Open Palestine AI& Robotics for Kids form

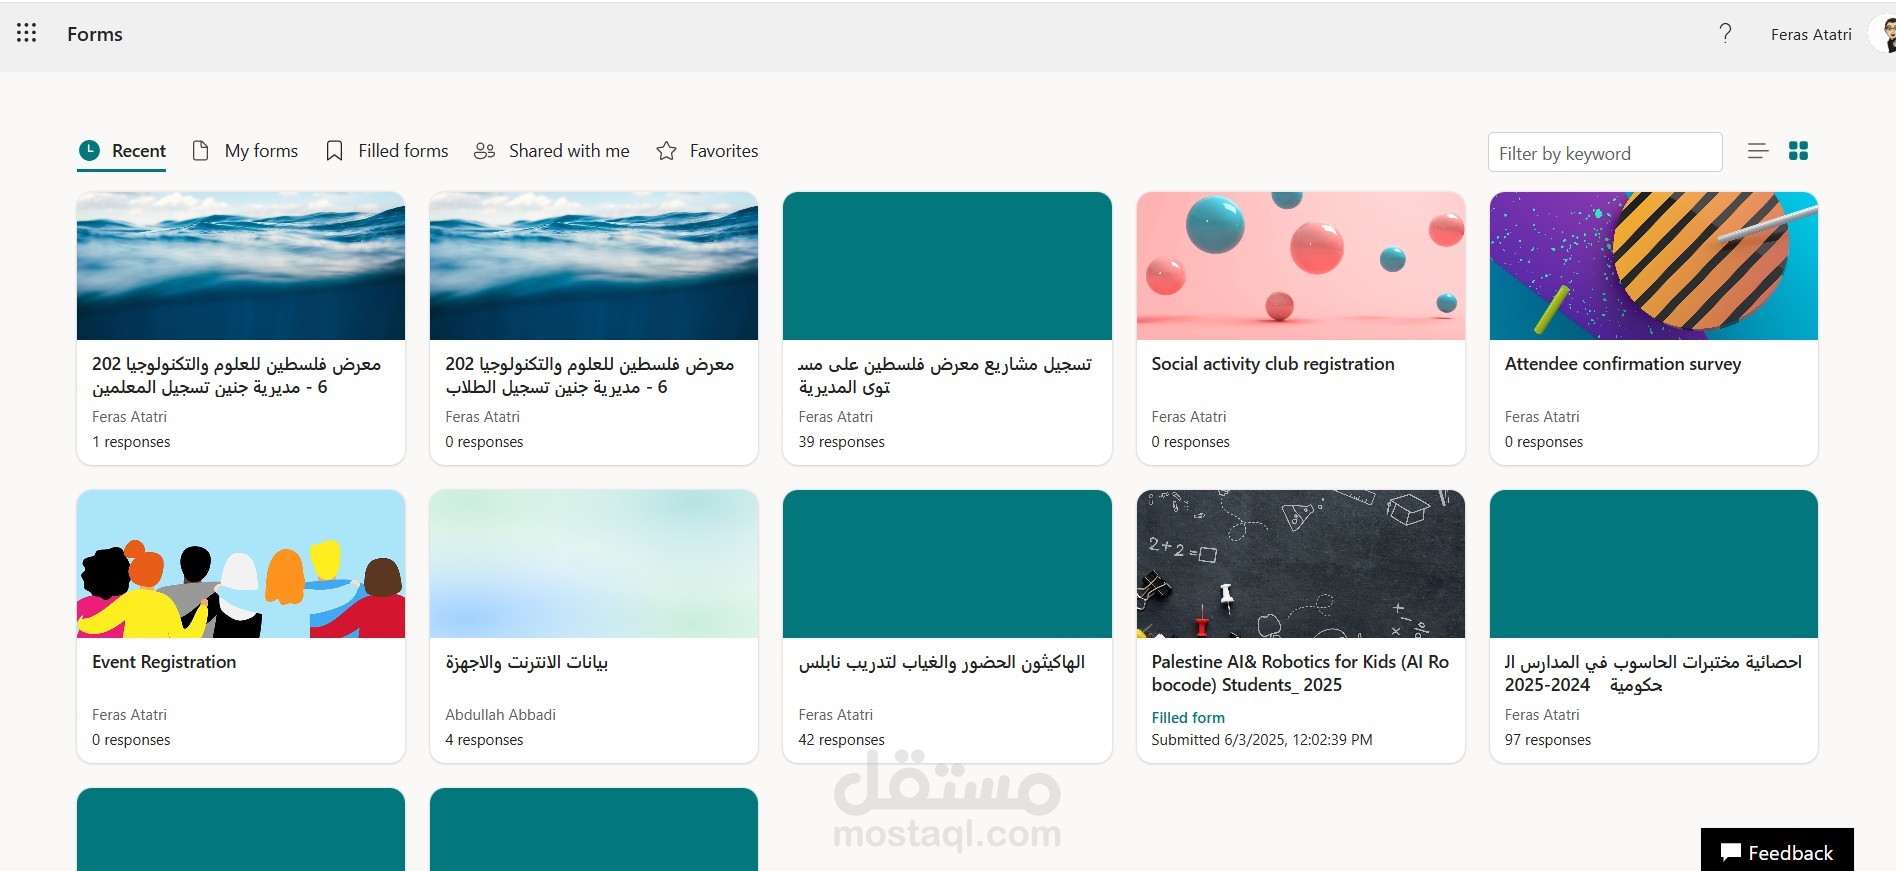pyautogui.click(x=1301, y=626)
